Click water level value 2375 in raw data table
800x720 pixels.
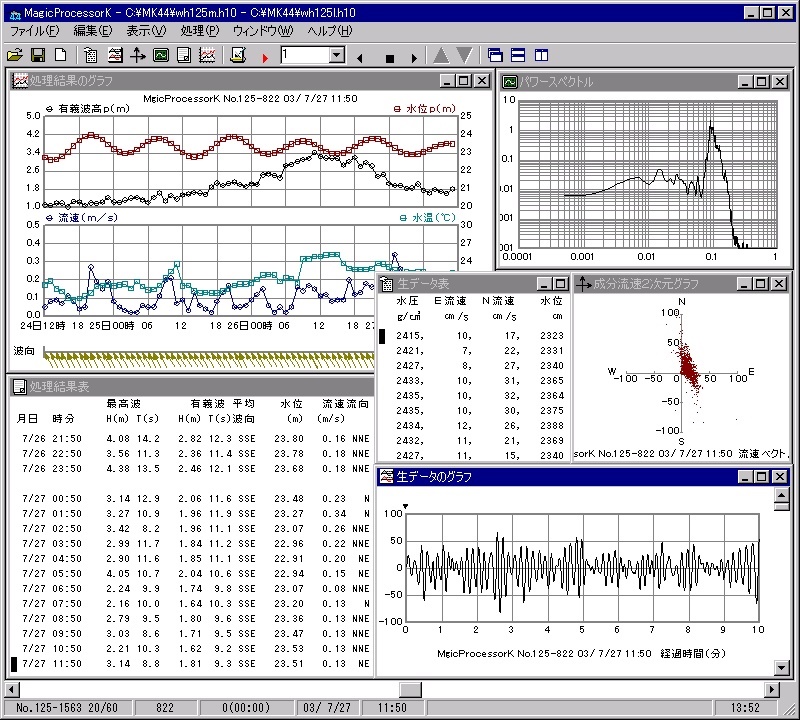[x=552, y=411]
